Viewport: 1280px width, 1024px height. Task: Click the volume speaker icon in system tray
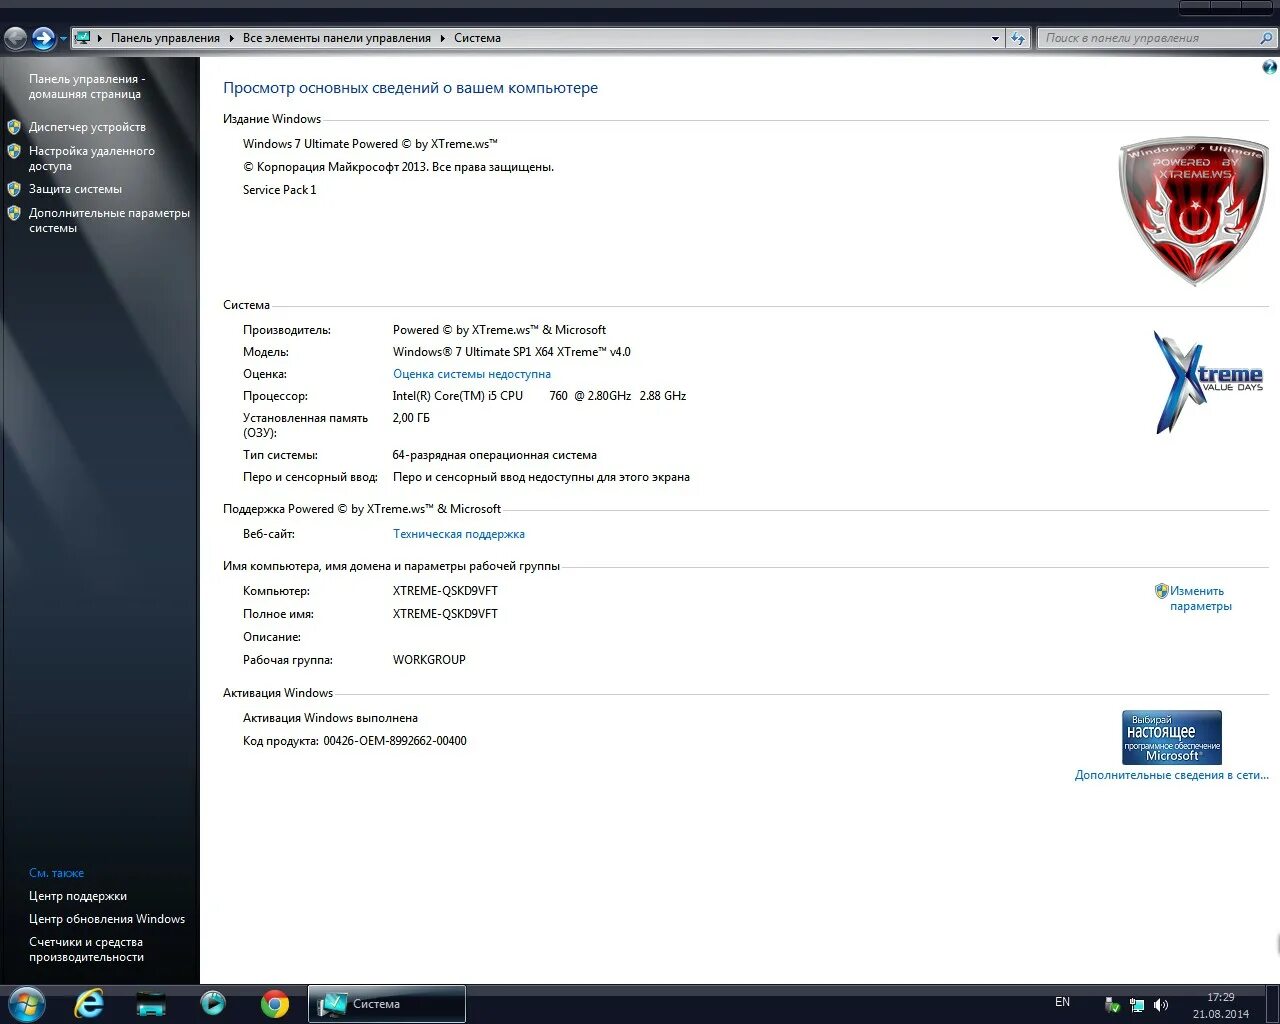pos(1162,1004)
